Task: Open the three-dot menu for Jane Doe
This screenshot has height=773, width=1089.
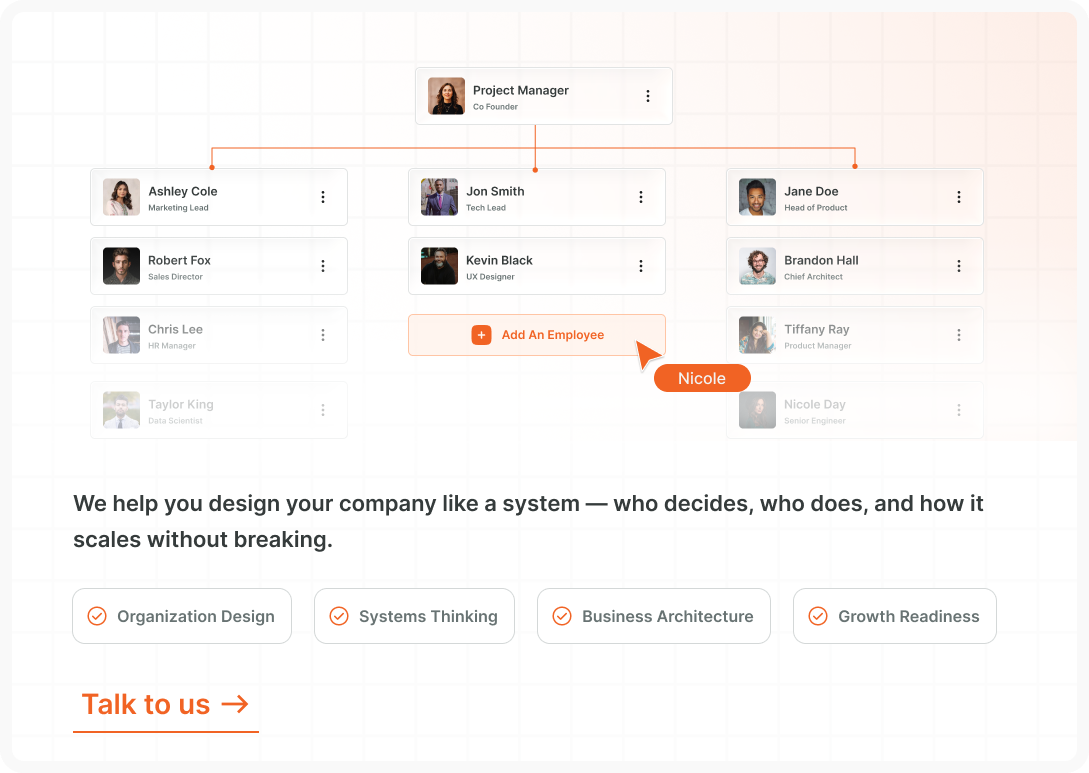Action: pyautogui.click(x=959, y=197)
